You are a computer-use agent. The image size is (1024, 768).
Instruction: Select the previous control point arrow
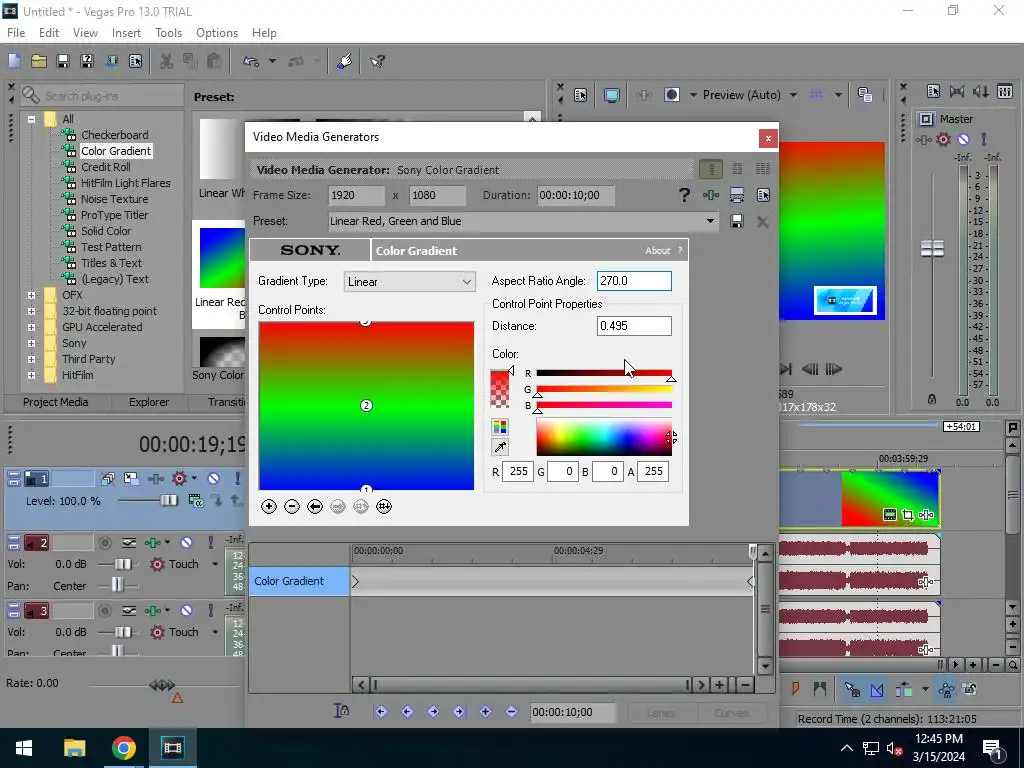click(x=315, y=507)
